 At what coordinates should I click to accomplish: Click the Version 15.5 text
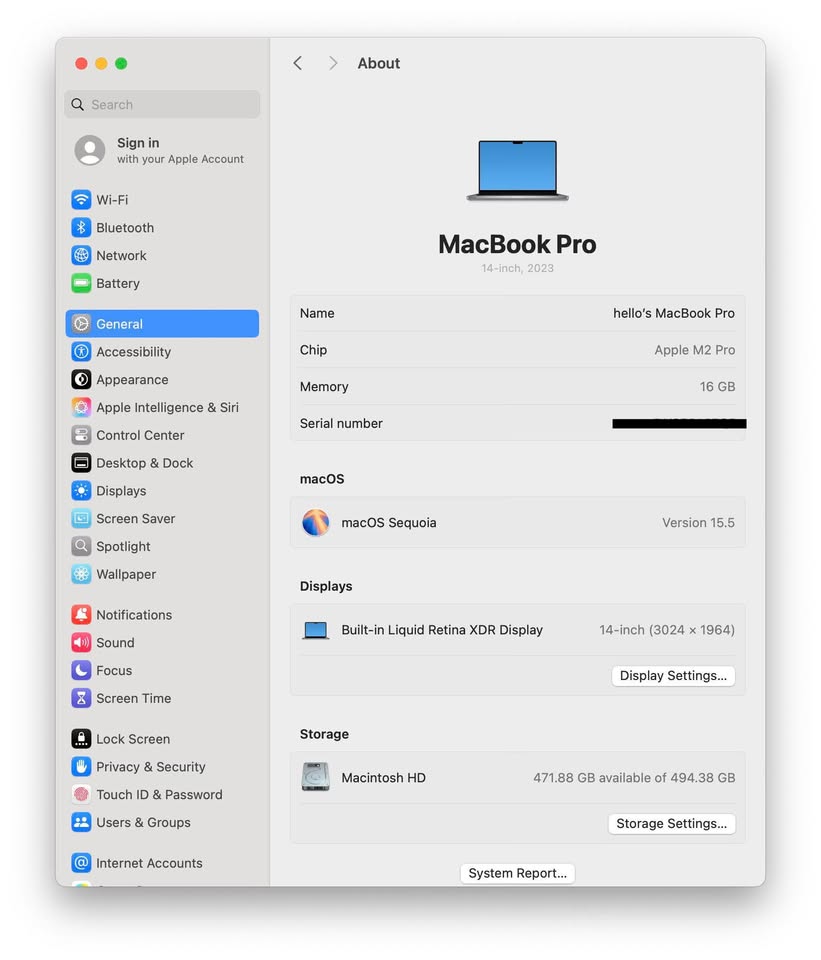tap(698, 522)
